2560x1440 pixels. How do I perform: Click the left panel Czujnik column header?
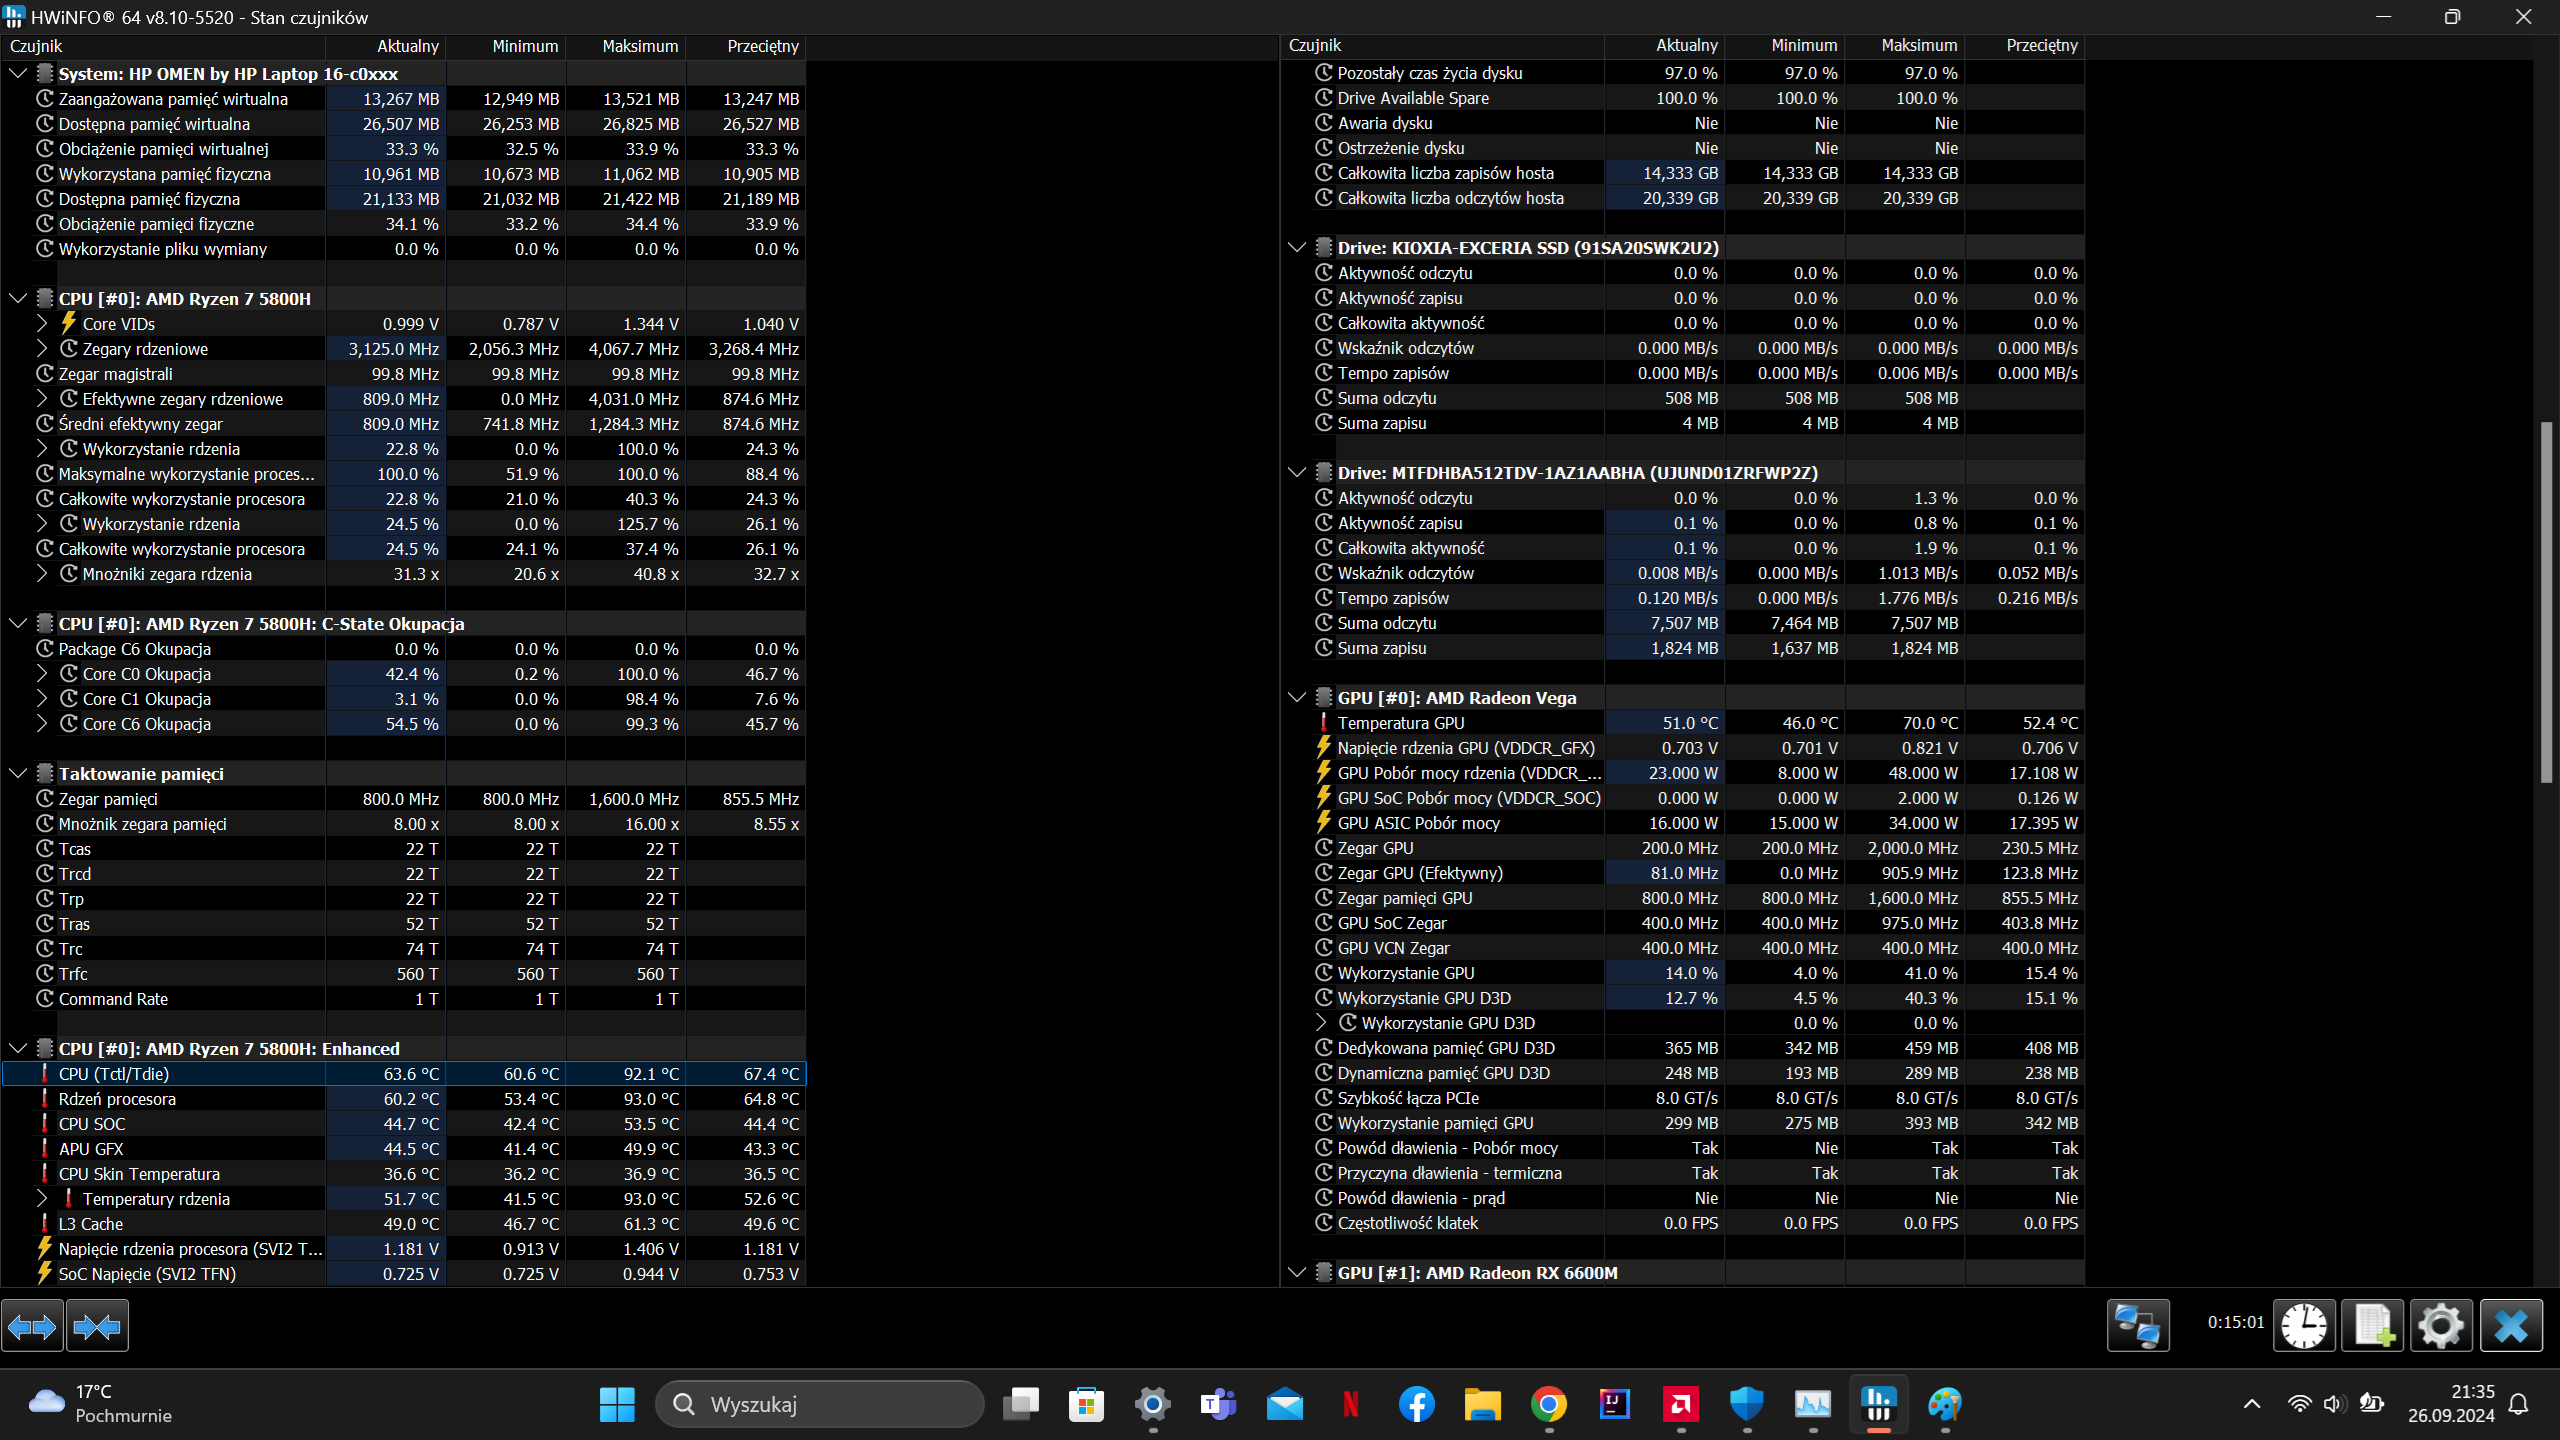coord(163,46)
